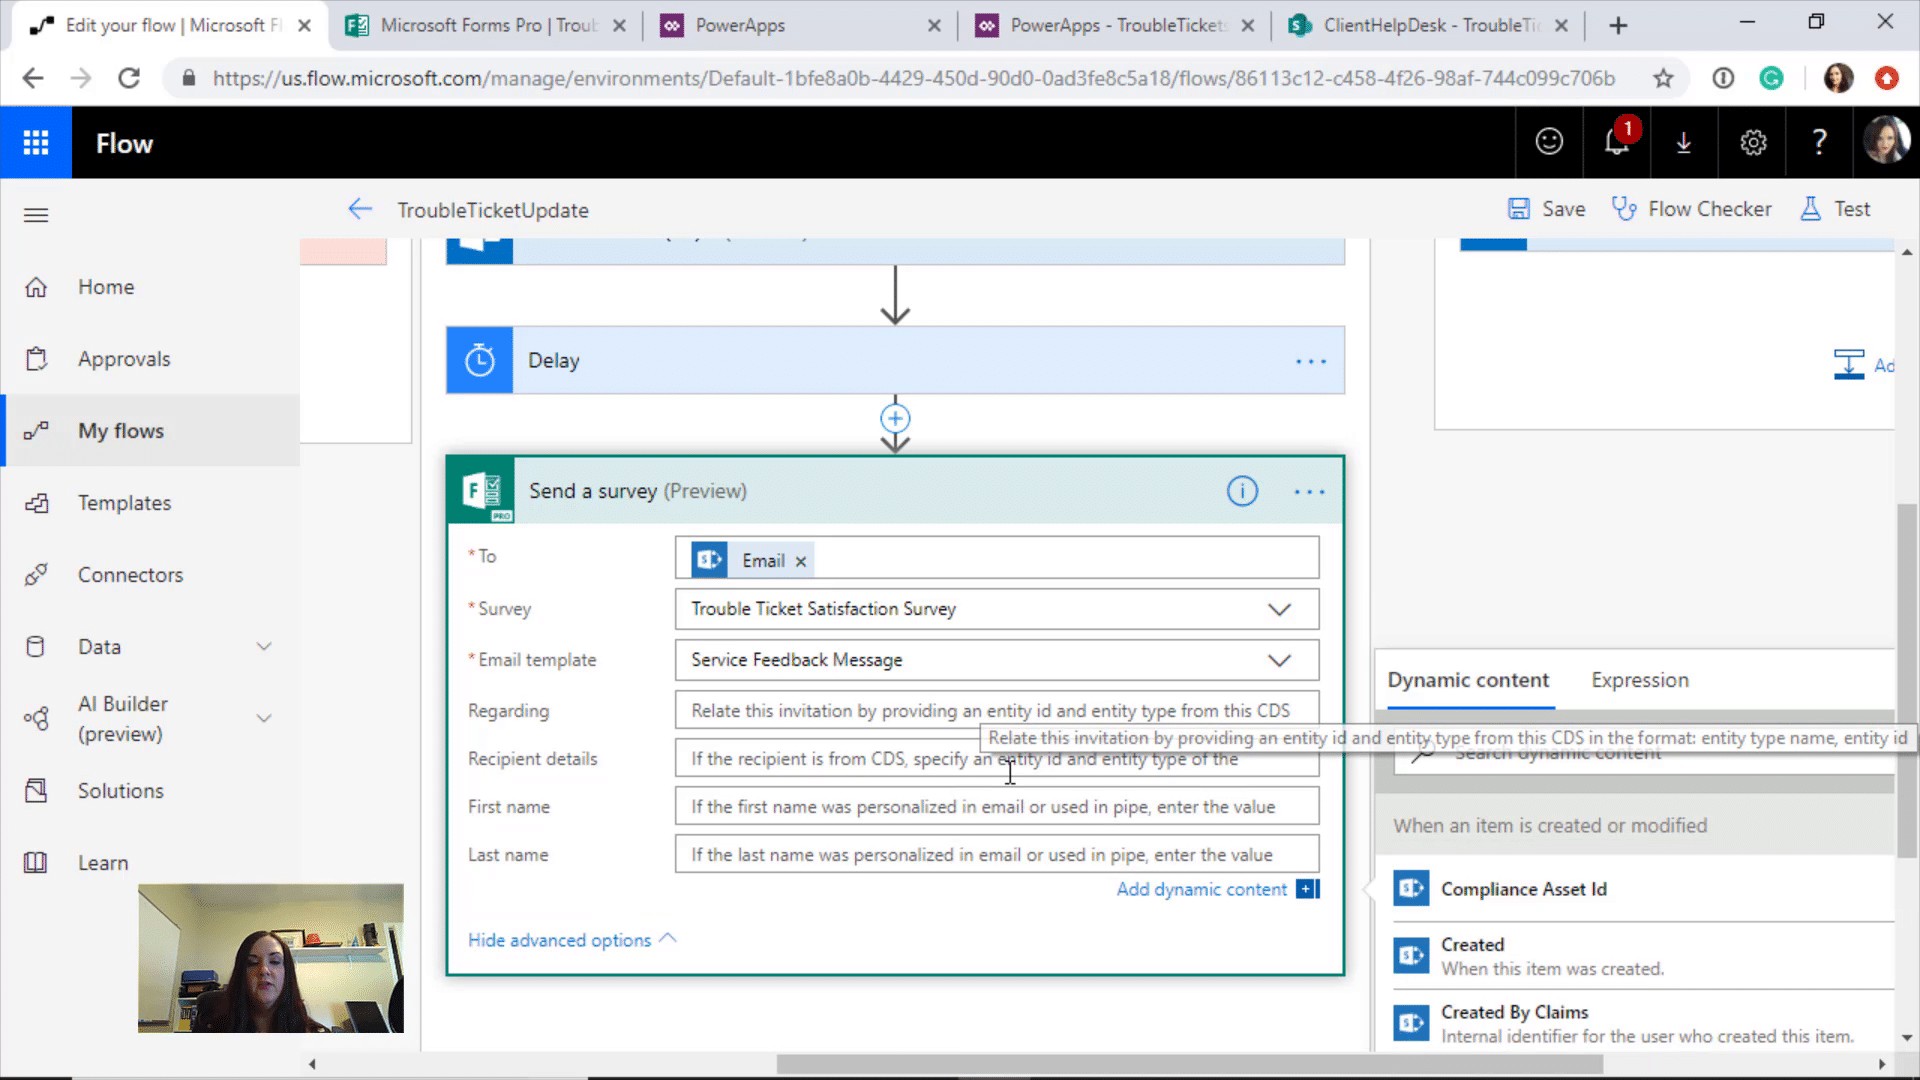Image resolution: width=1920 pixels, height=1080 pixels.
Task: Go back in browser history
Action: 33,78
